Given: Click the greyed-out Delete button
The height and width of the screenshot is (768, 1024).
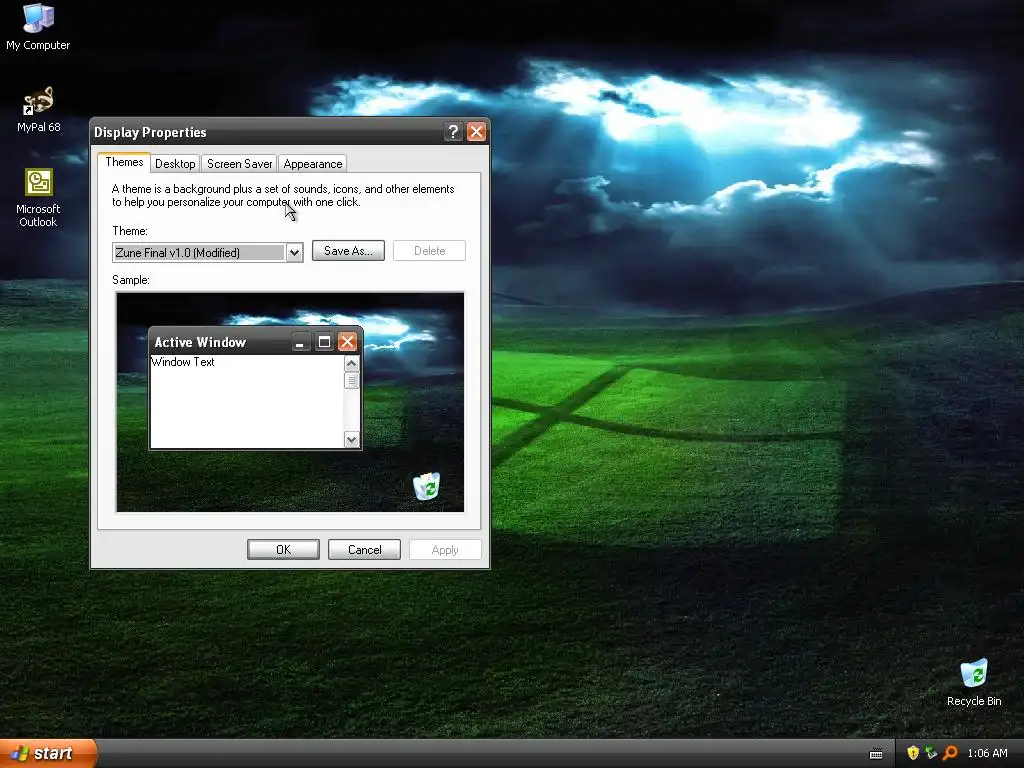Looking at the screenshot, I should click(x=429, y=251).
